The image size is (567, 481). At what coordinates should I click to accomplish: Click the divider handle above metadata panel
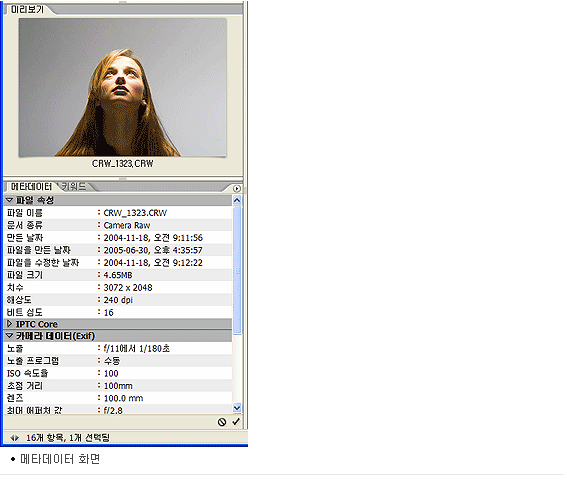[x=123, y=179]
